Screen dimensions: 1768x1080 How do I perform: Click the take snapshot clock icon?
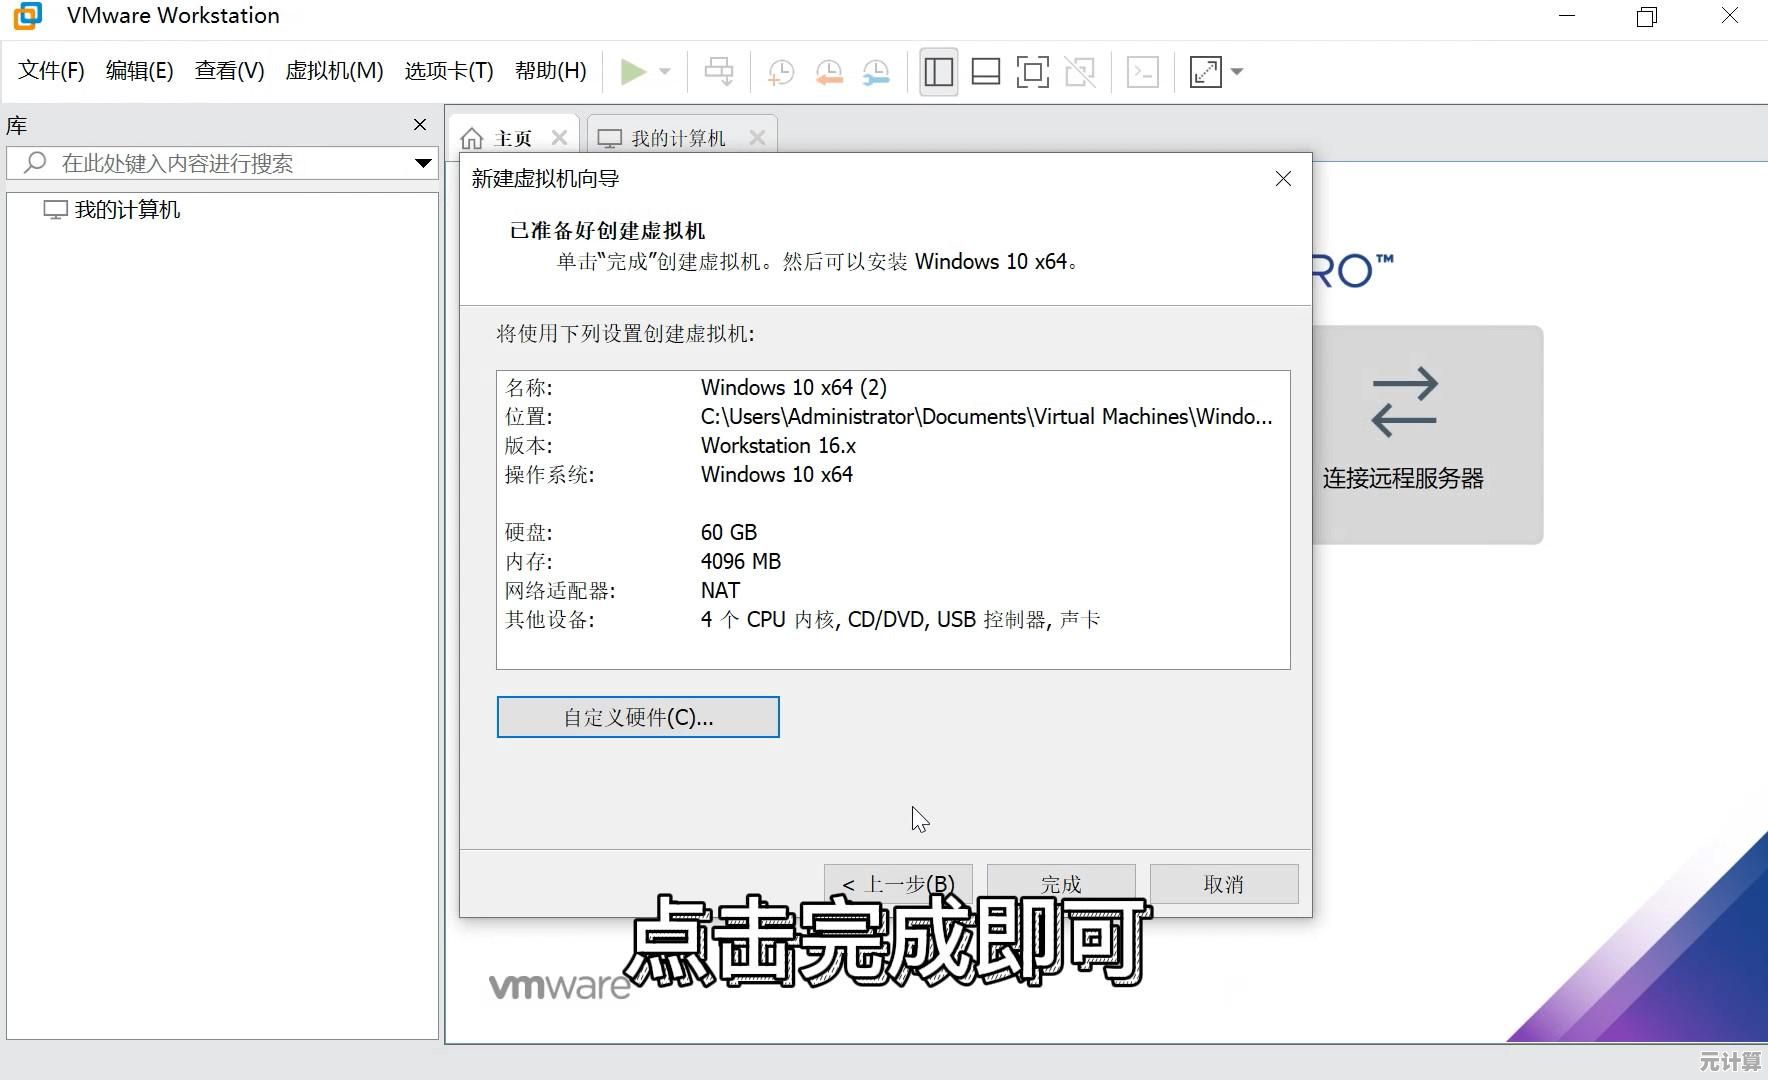point(780,72)
